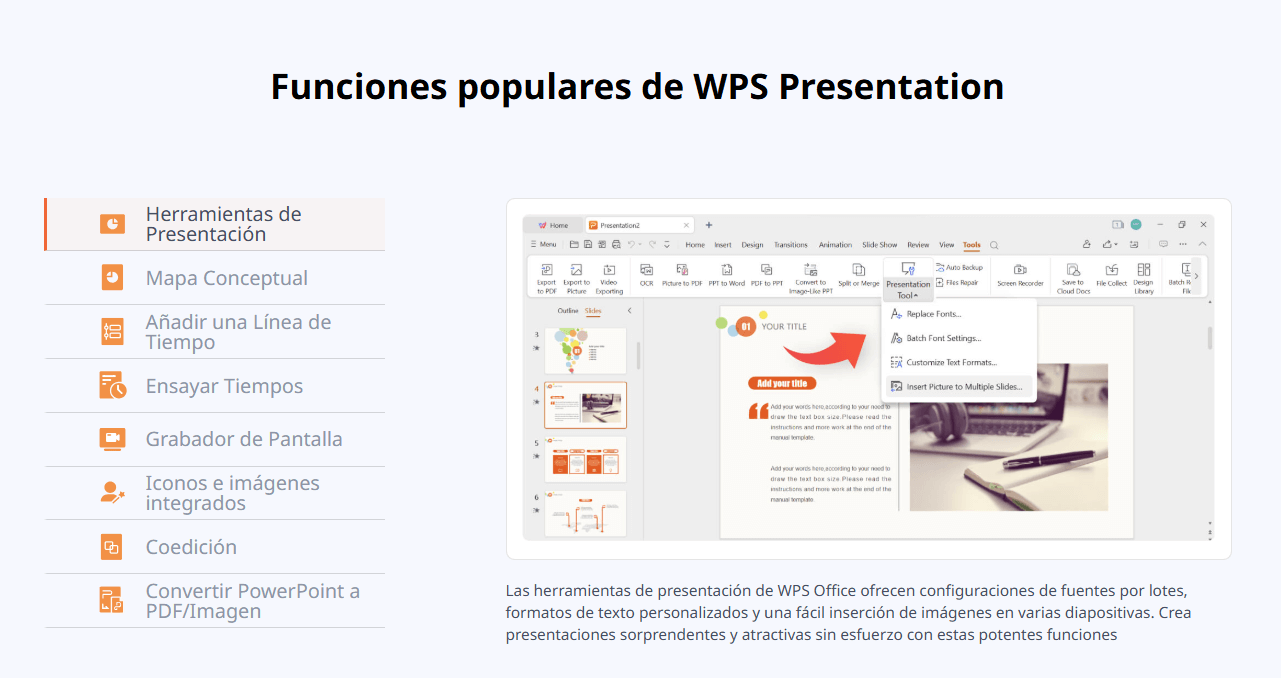Click the Undo arrow icon

click(x=631, y=244)
